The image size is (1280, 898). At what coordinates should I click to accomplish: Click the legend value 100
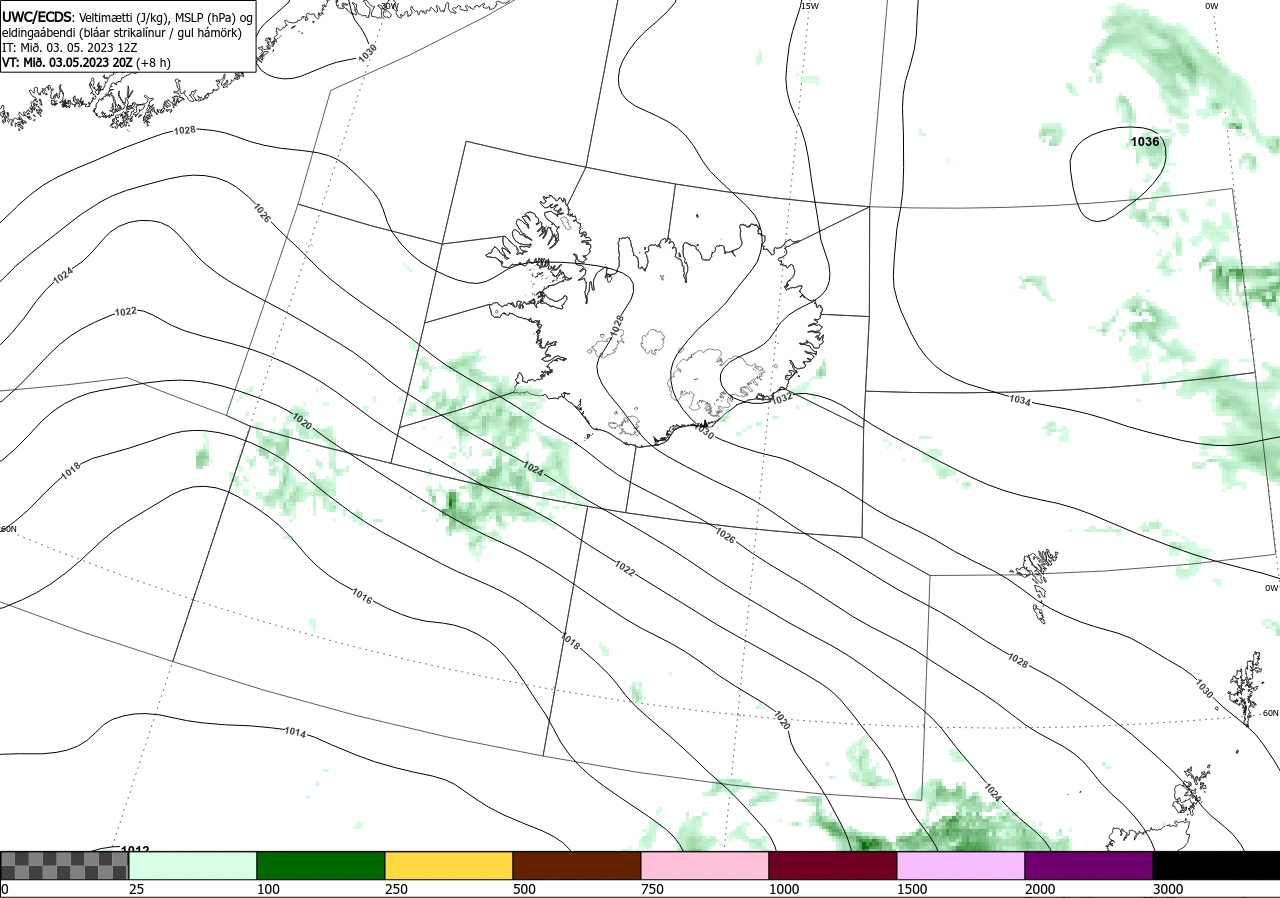(268, 889)
